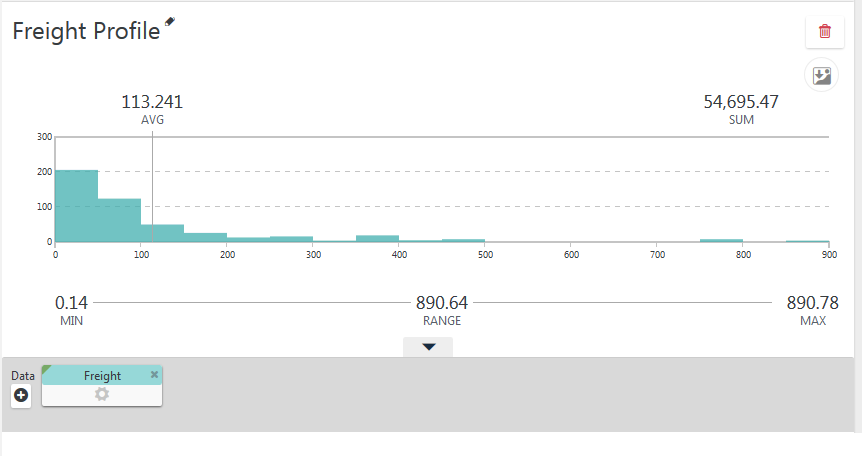Click the SUM value 54,695.47
Screen dimensions: 862x456
pyautogui.click(x=741, y=102)
